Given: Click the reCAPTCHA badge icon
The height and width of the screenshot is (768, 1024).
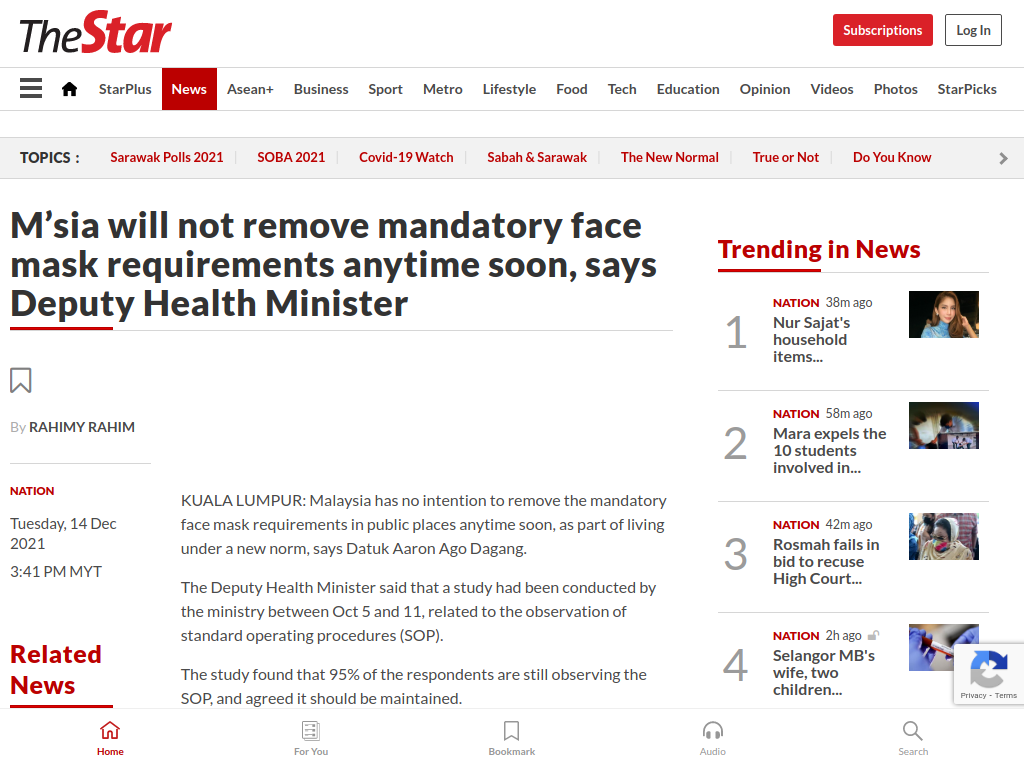Looking at the screenshot, I should click(x=988, y=669).
